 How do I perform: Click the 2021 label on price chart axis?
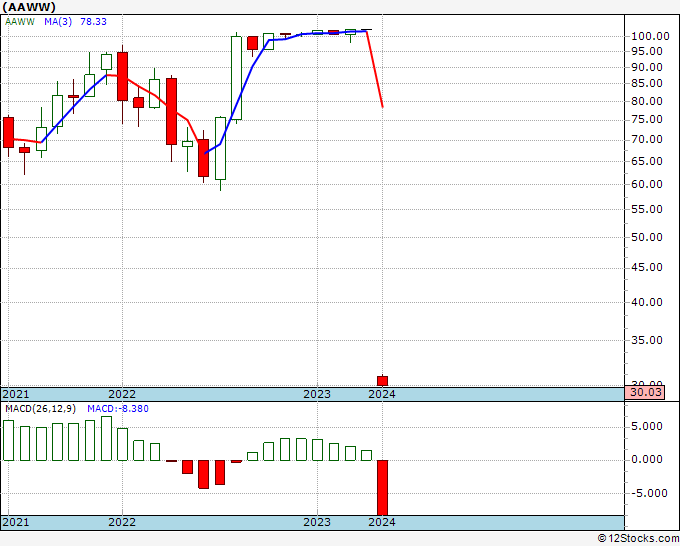pos(16,394)
